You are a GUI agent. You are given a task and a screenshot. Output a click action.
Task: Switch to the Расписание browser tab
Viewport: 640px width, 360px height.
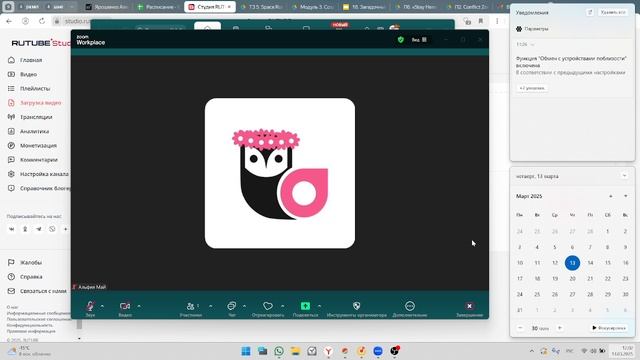pyautogui.click(x=158, y=7)
